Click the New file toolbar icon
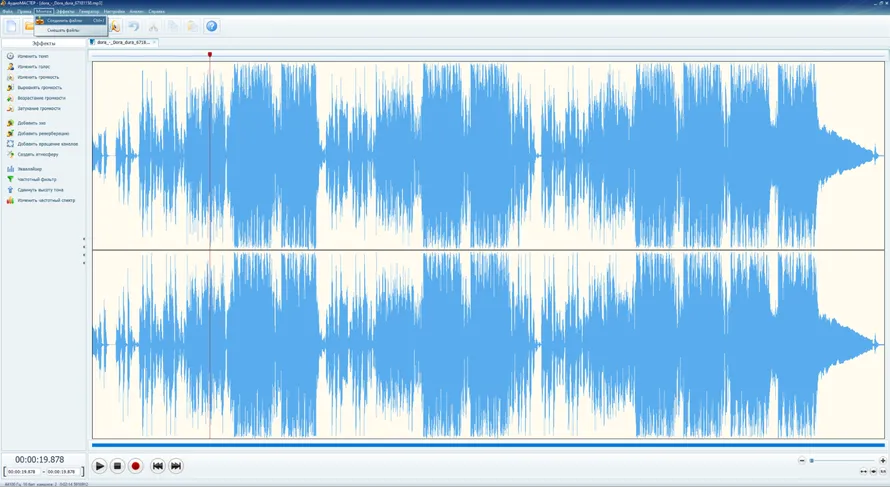890x487 pixels. pos(11,26)
